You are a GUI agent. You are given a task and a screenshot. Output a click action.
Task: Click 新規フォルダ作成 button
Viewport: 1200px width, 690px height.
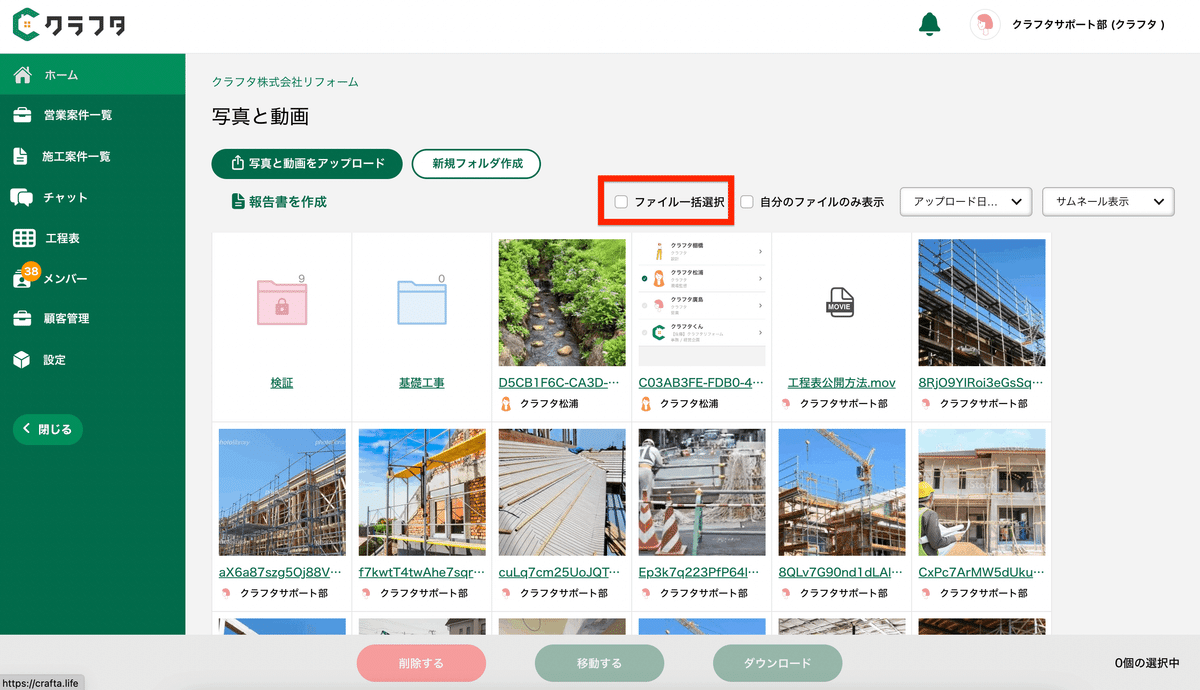click(476, 164)
